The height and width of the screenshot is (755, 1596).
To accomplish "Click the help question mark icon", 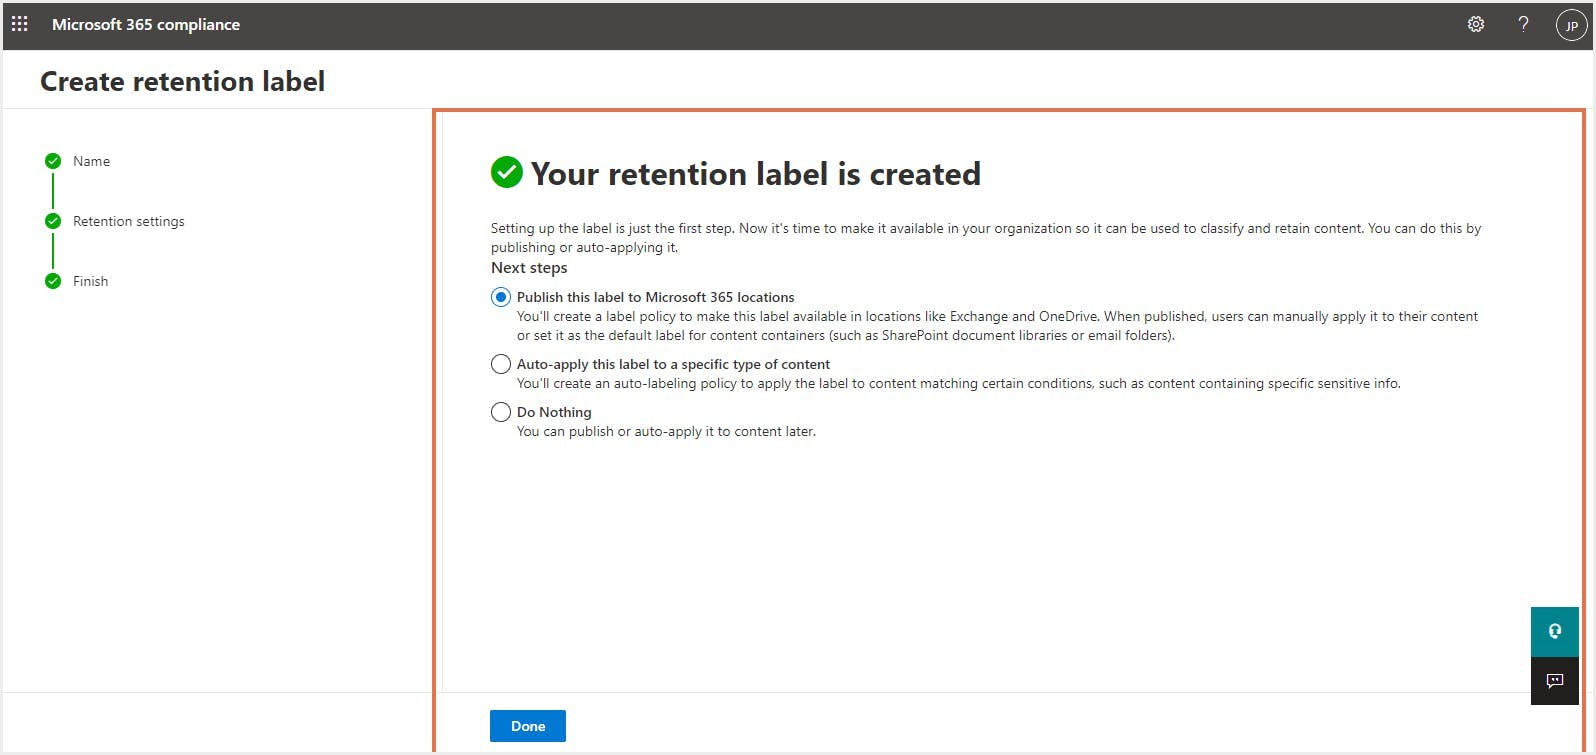I will click(x=1523, y=24).
